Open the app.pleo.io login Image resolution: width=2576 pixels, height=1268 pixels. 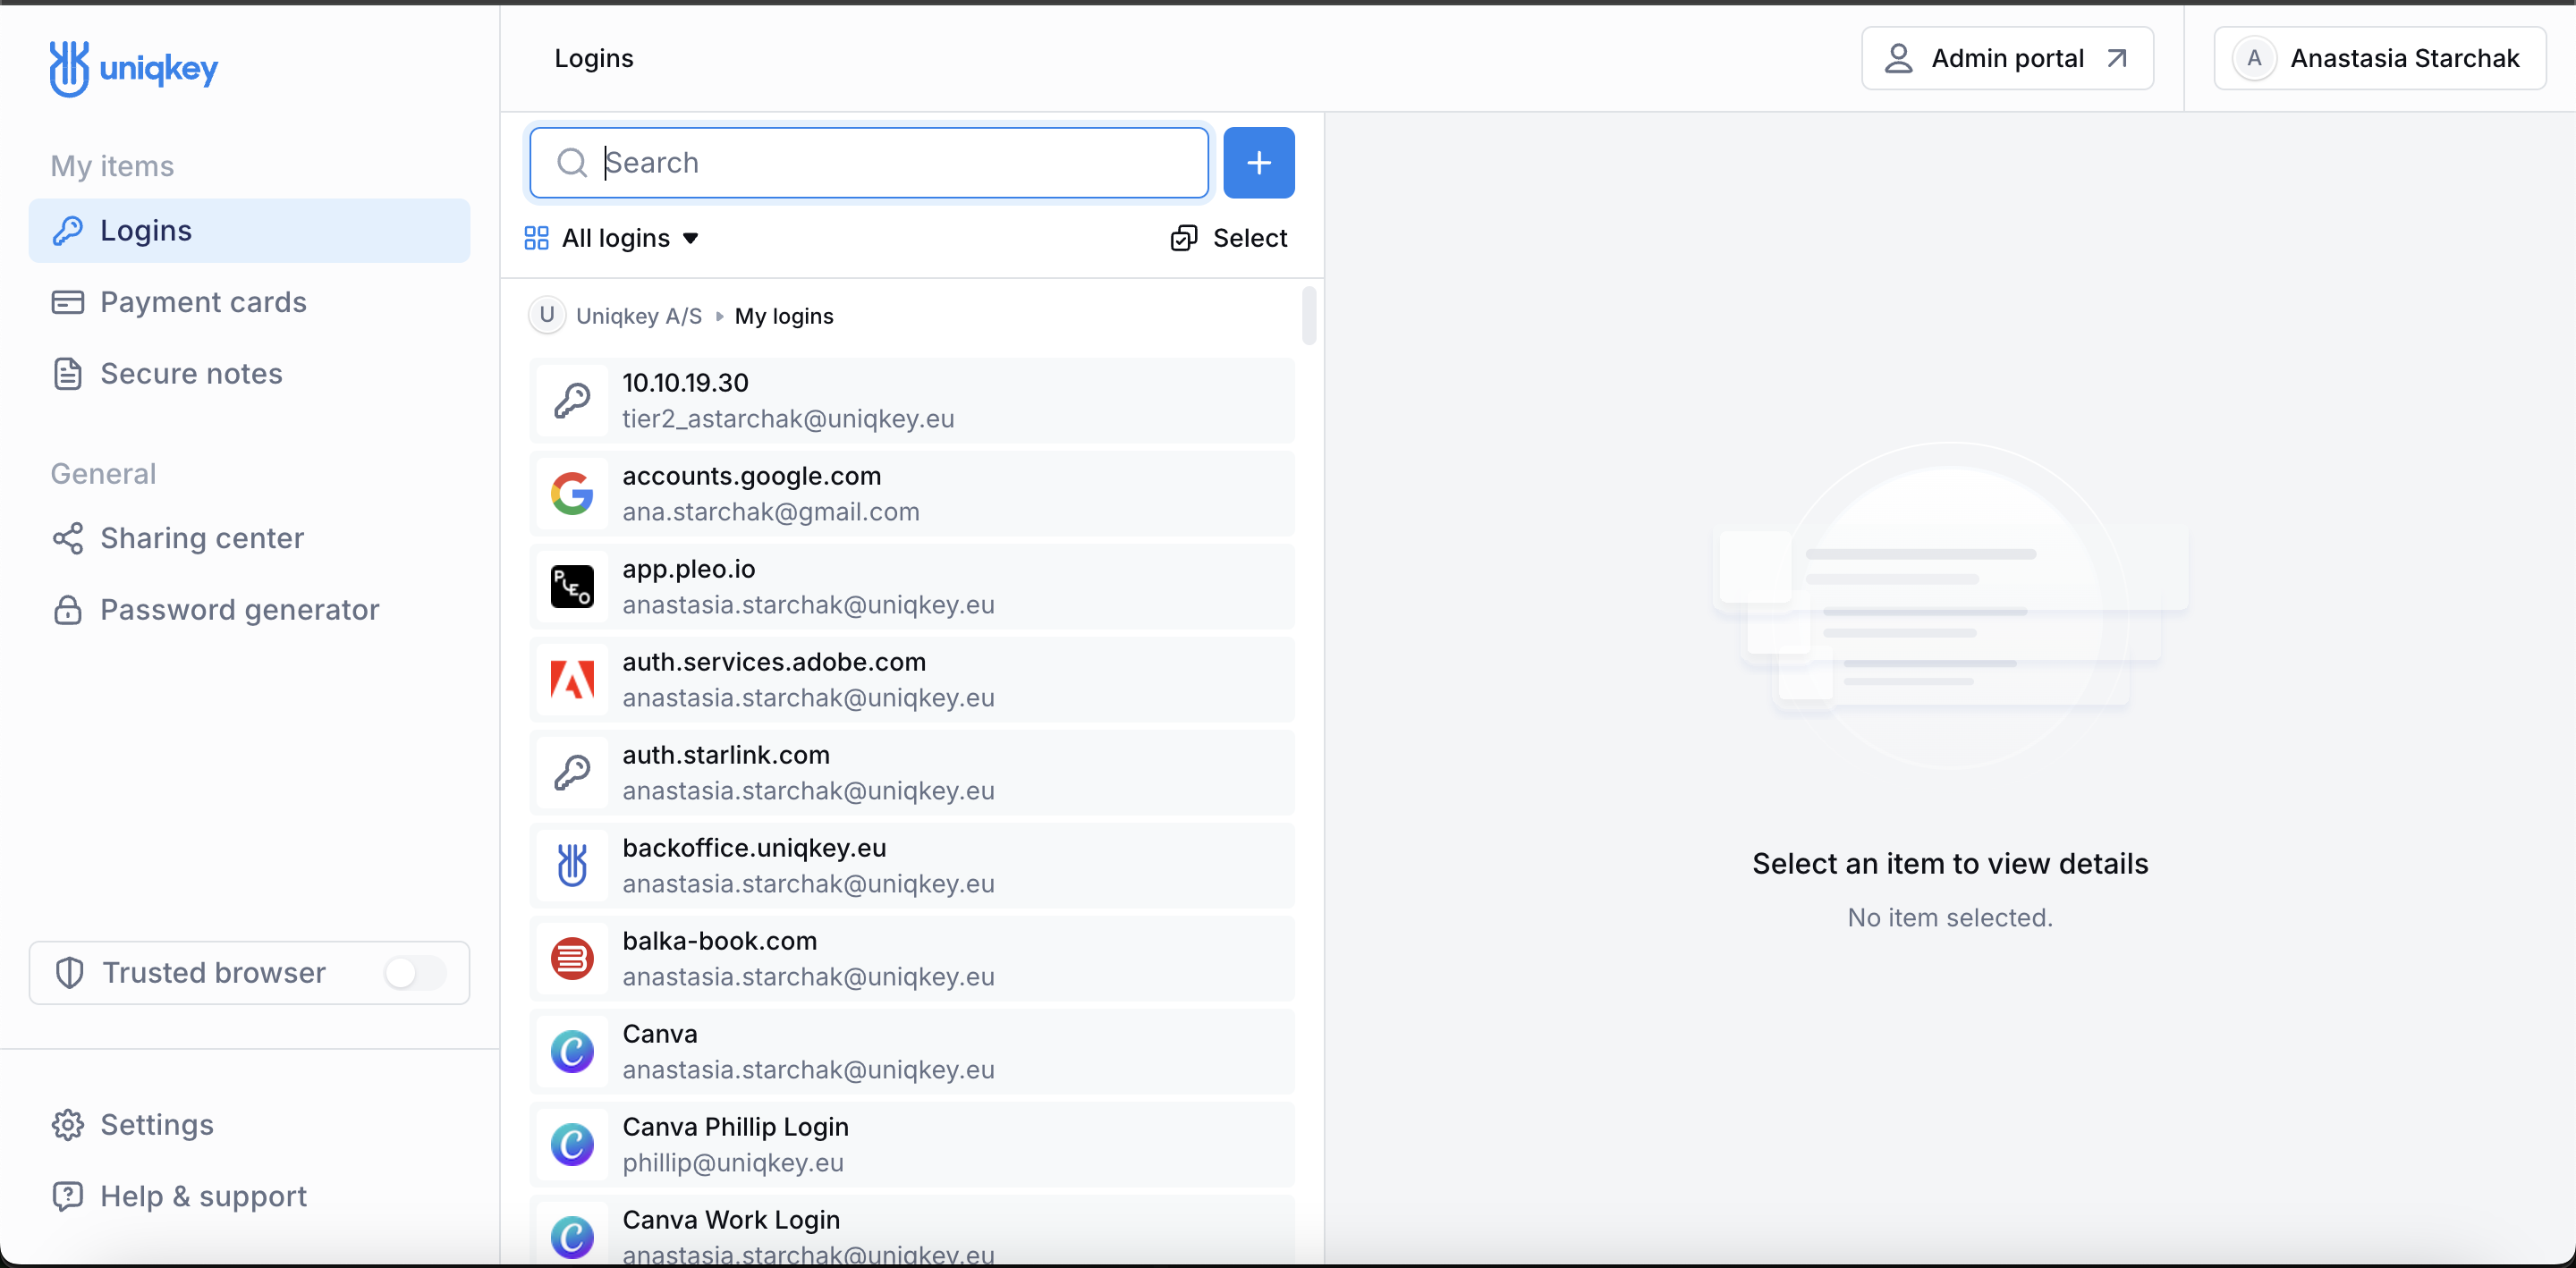(911, 587)
